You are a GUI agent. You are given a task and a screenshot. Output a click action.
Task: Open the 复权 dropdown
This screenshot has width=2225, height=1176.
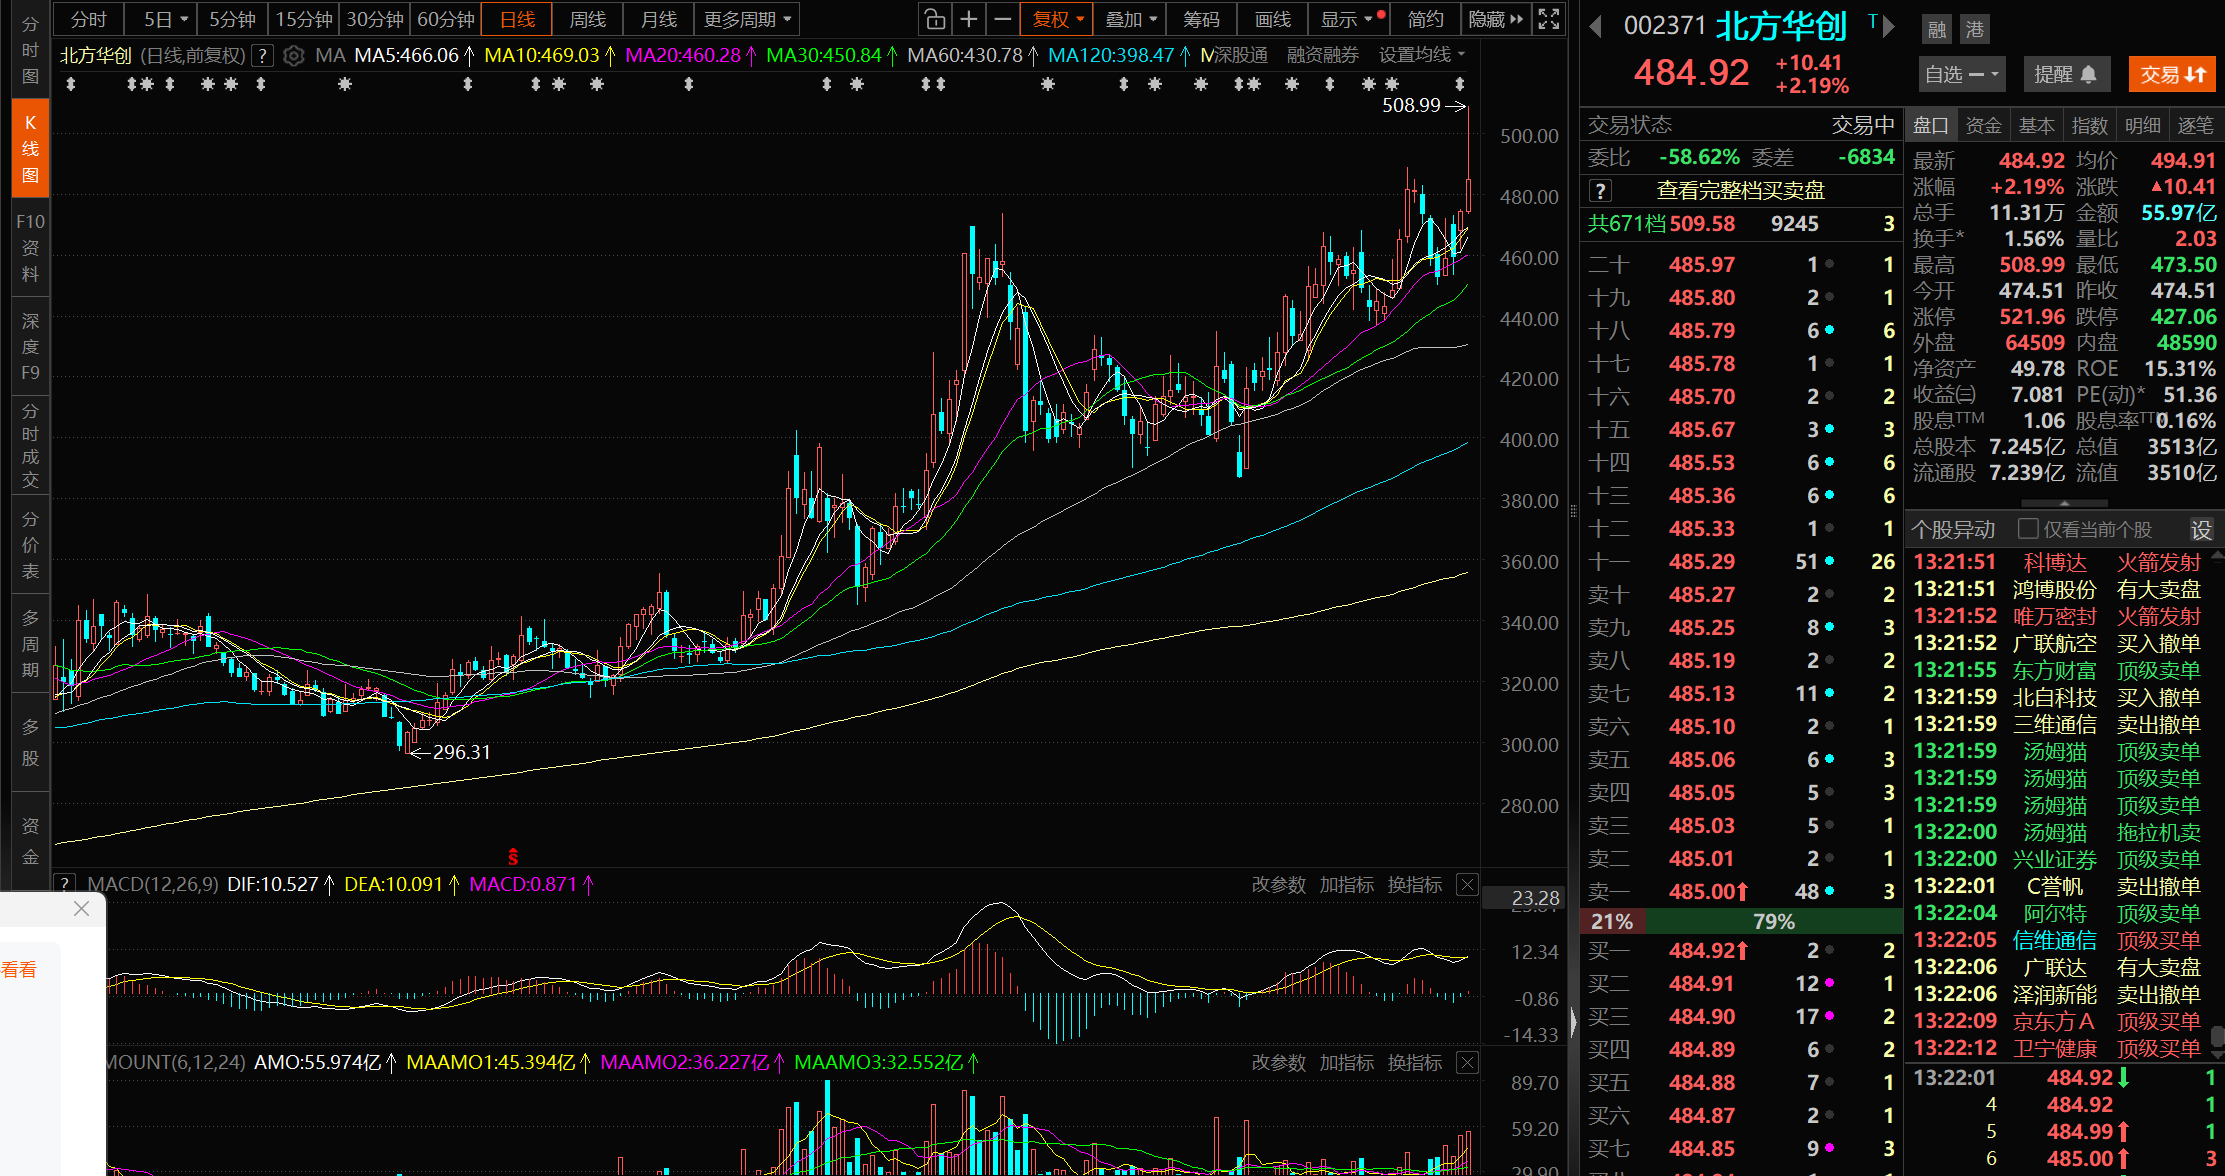(x=1057, y=19)
